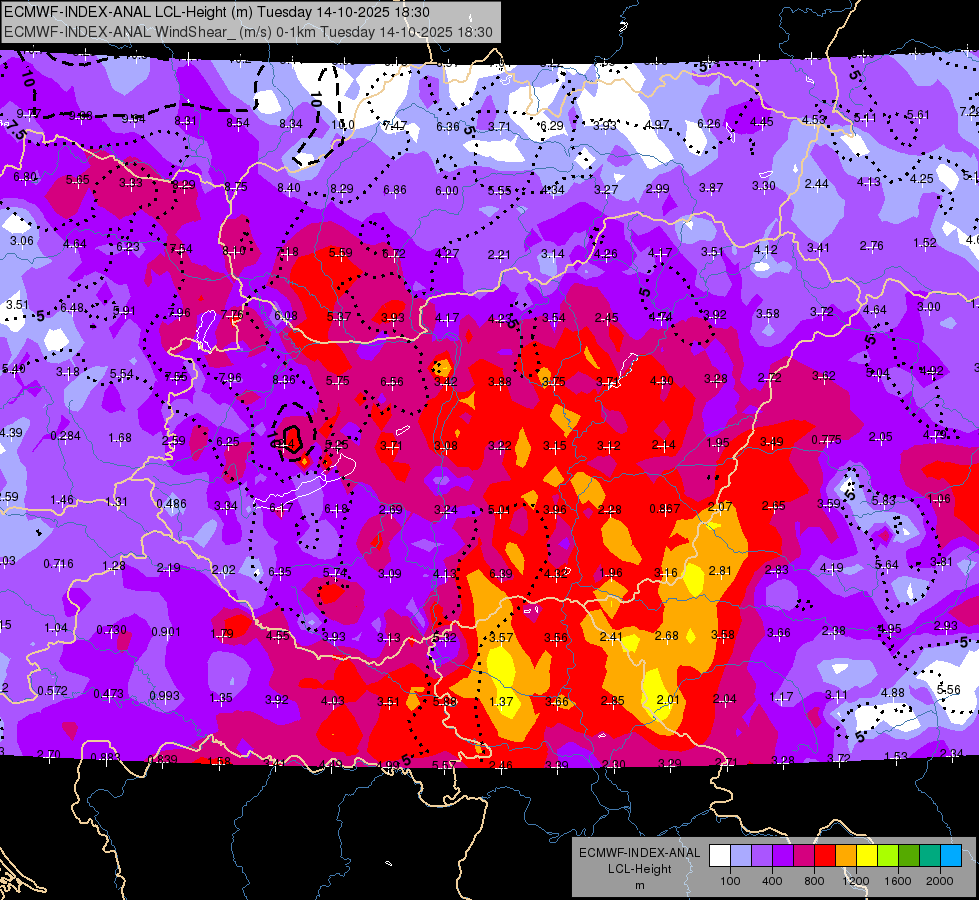Click the wind shear value "0.473"
Image resolution: width=979 pixels, height=900 pixels.
(x=109, y=694)
